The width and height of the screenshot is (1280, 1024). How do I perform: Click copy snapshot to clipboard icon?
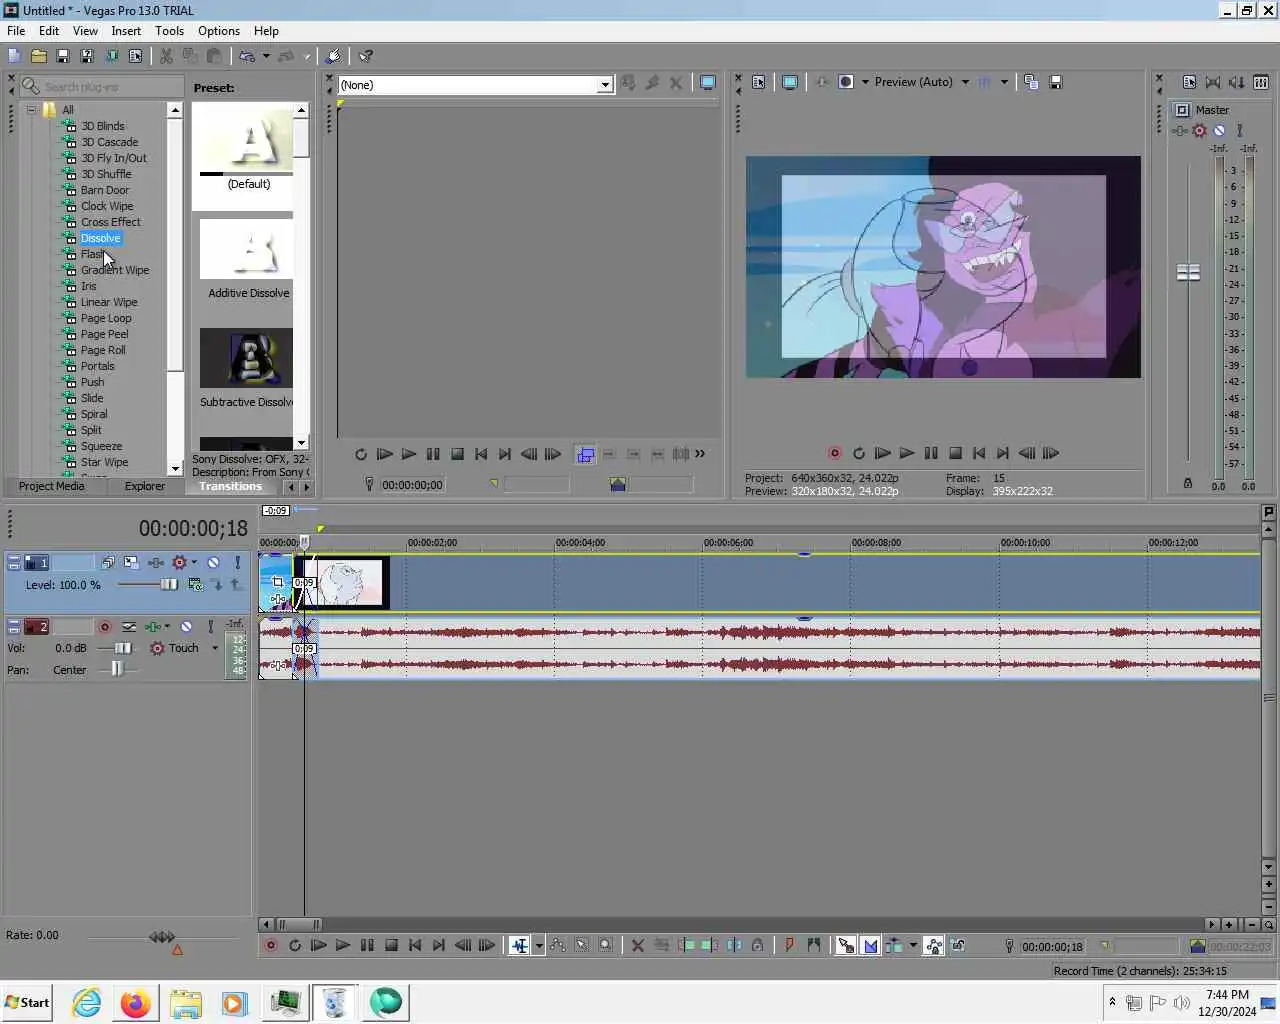[1031, 82]
